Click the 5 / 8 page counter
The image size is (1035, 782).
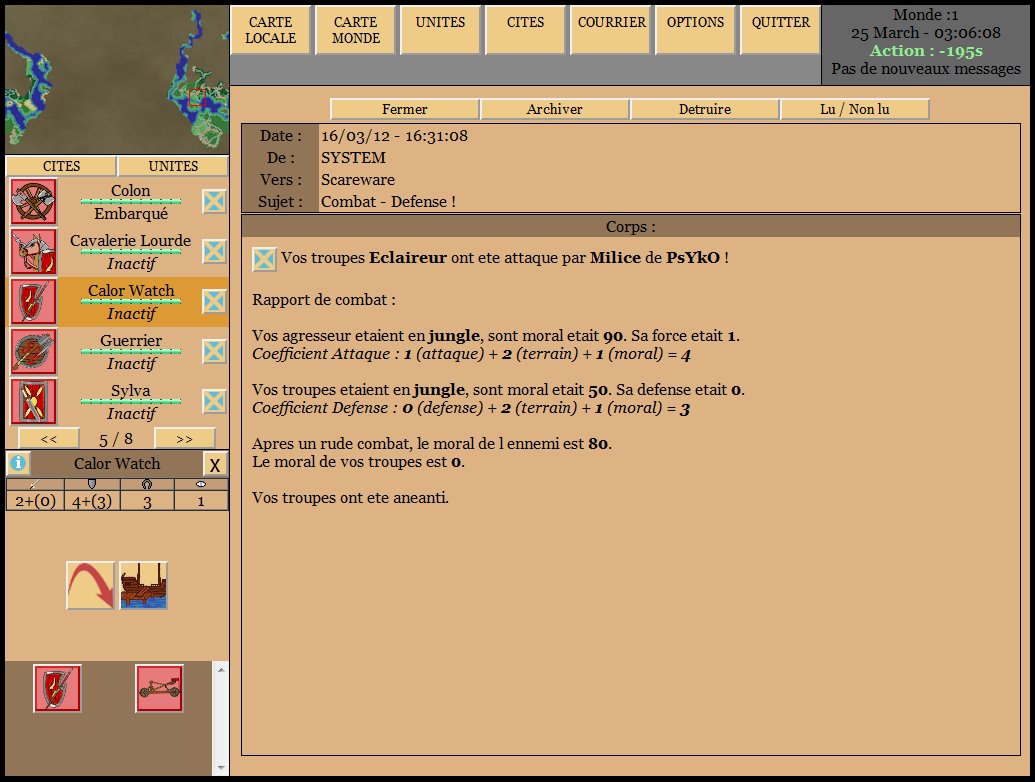coord(116,440)
